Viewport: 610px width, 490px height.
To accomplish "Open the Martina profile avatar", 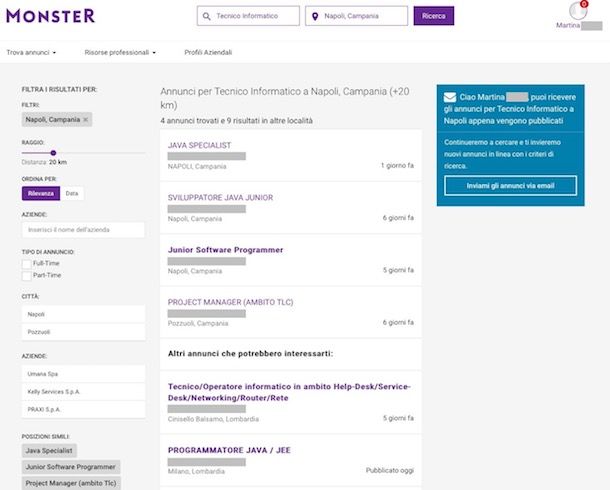I will [578, 11].
